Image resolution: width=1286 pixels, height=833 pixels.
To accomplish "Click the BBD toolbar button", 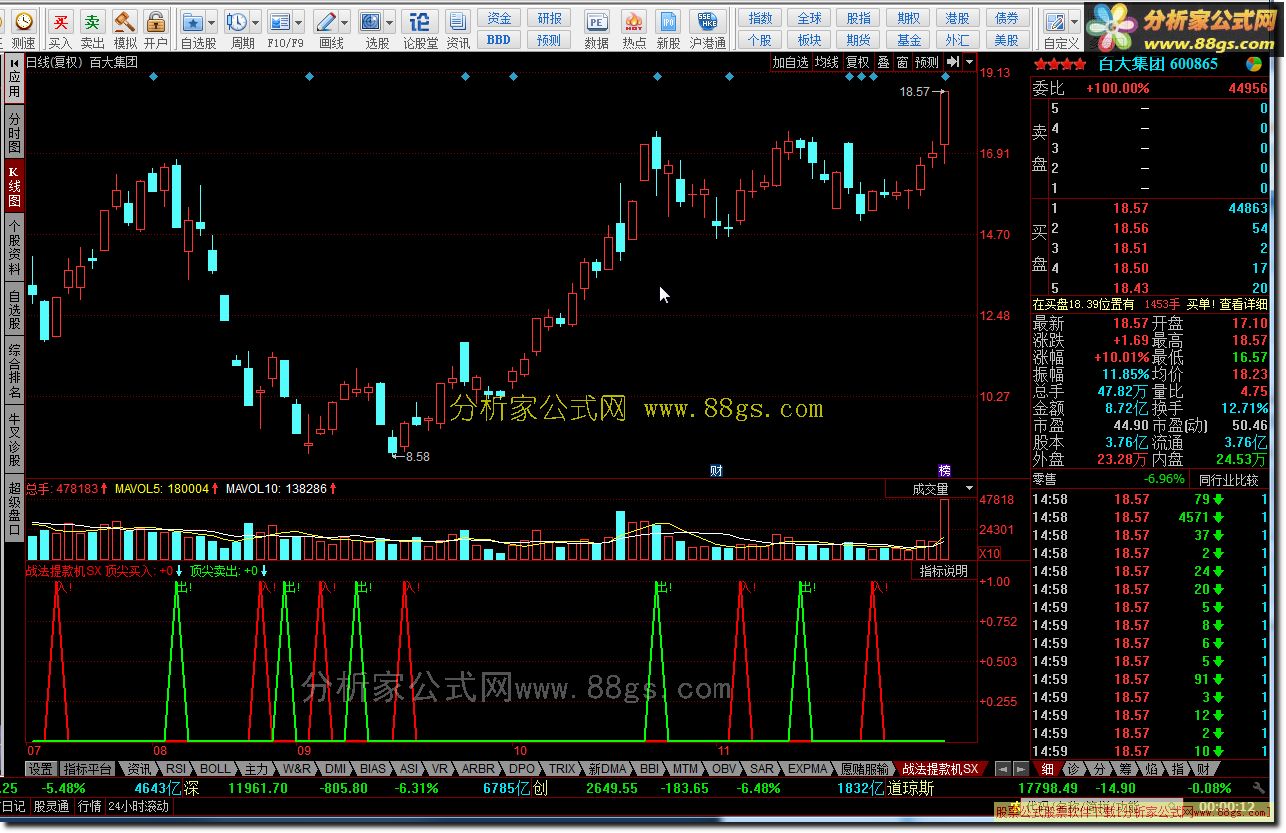I will tap(499, 39).
